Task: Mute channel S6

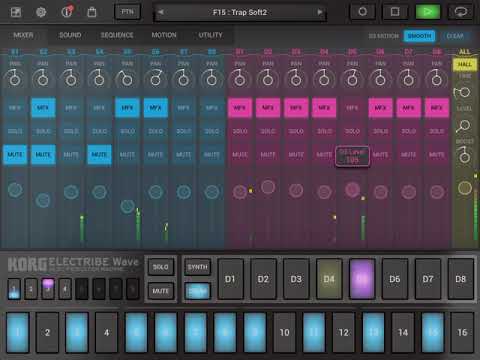Action: (x=155, y=155)
